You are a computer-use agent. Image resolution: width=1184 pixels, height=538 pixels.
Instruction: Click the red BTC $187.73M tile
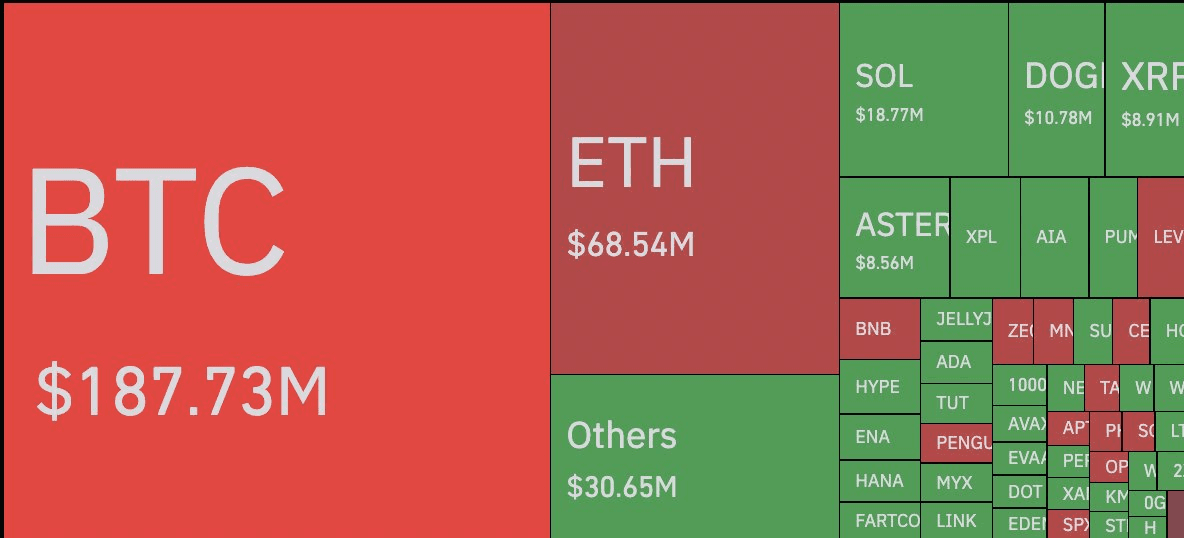point(277,270)
